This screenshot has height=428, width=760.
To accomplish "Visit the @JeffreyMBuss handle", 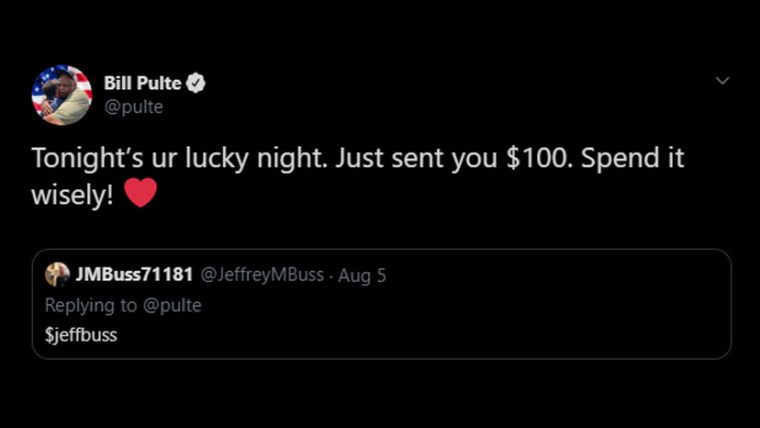I will tap(263, 275).
